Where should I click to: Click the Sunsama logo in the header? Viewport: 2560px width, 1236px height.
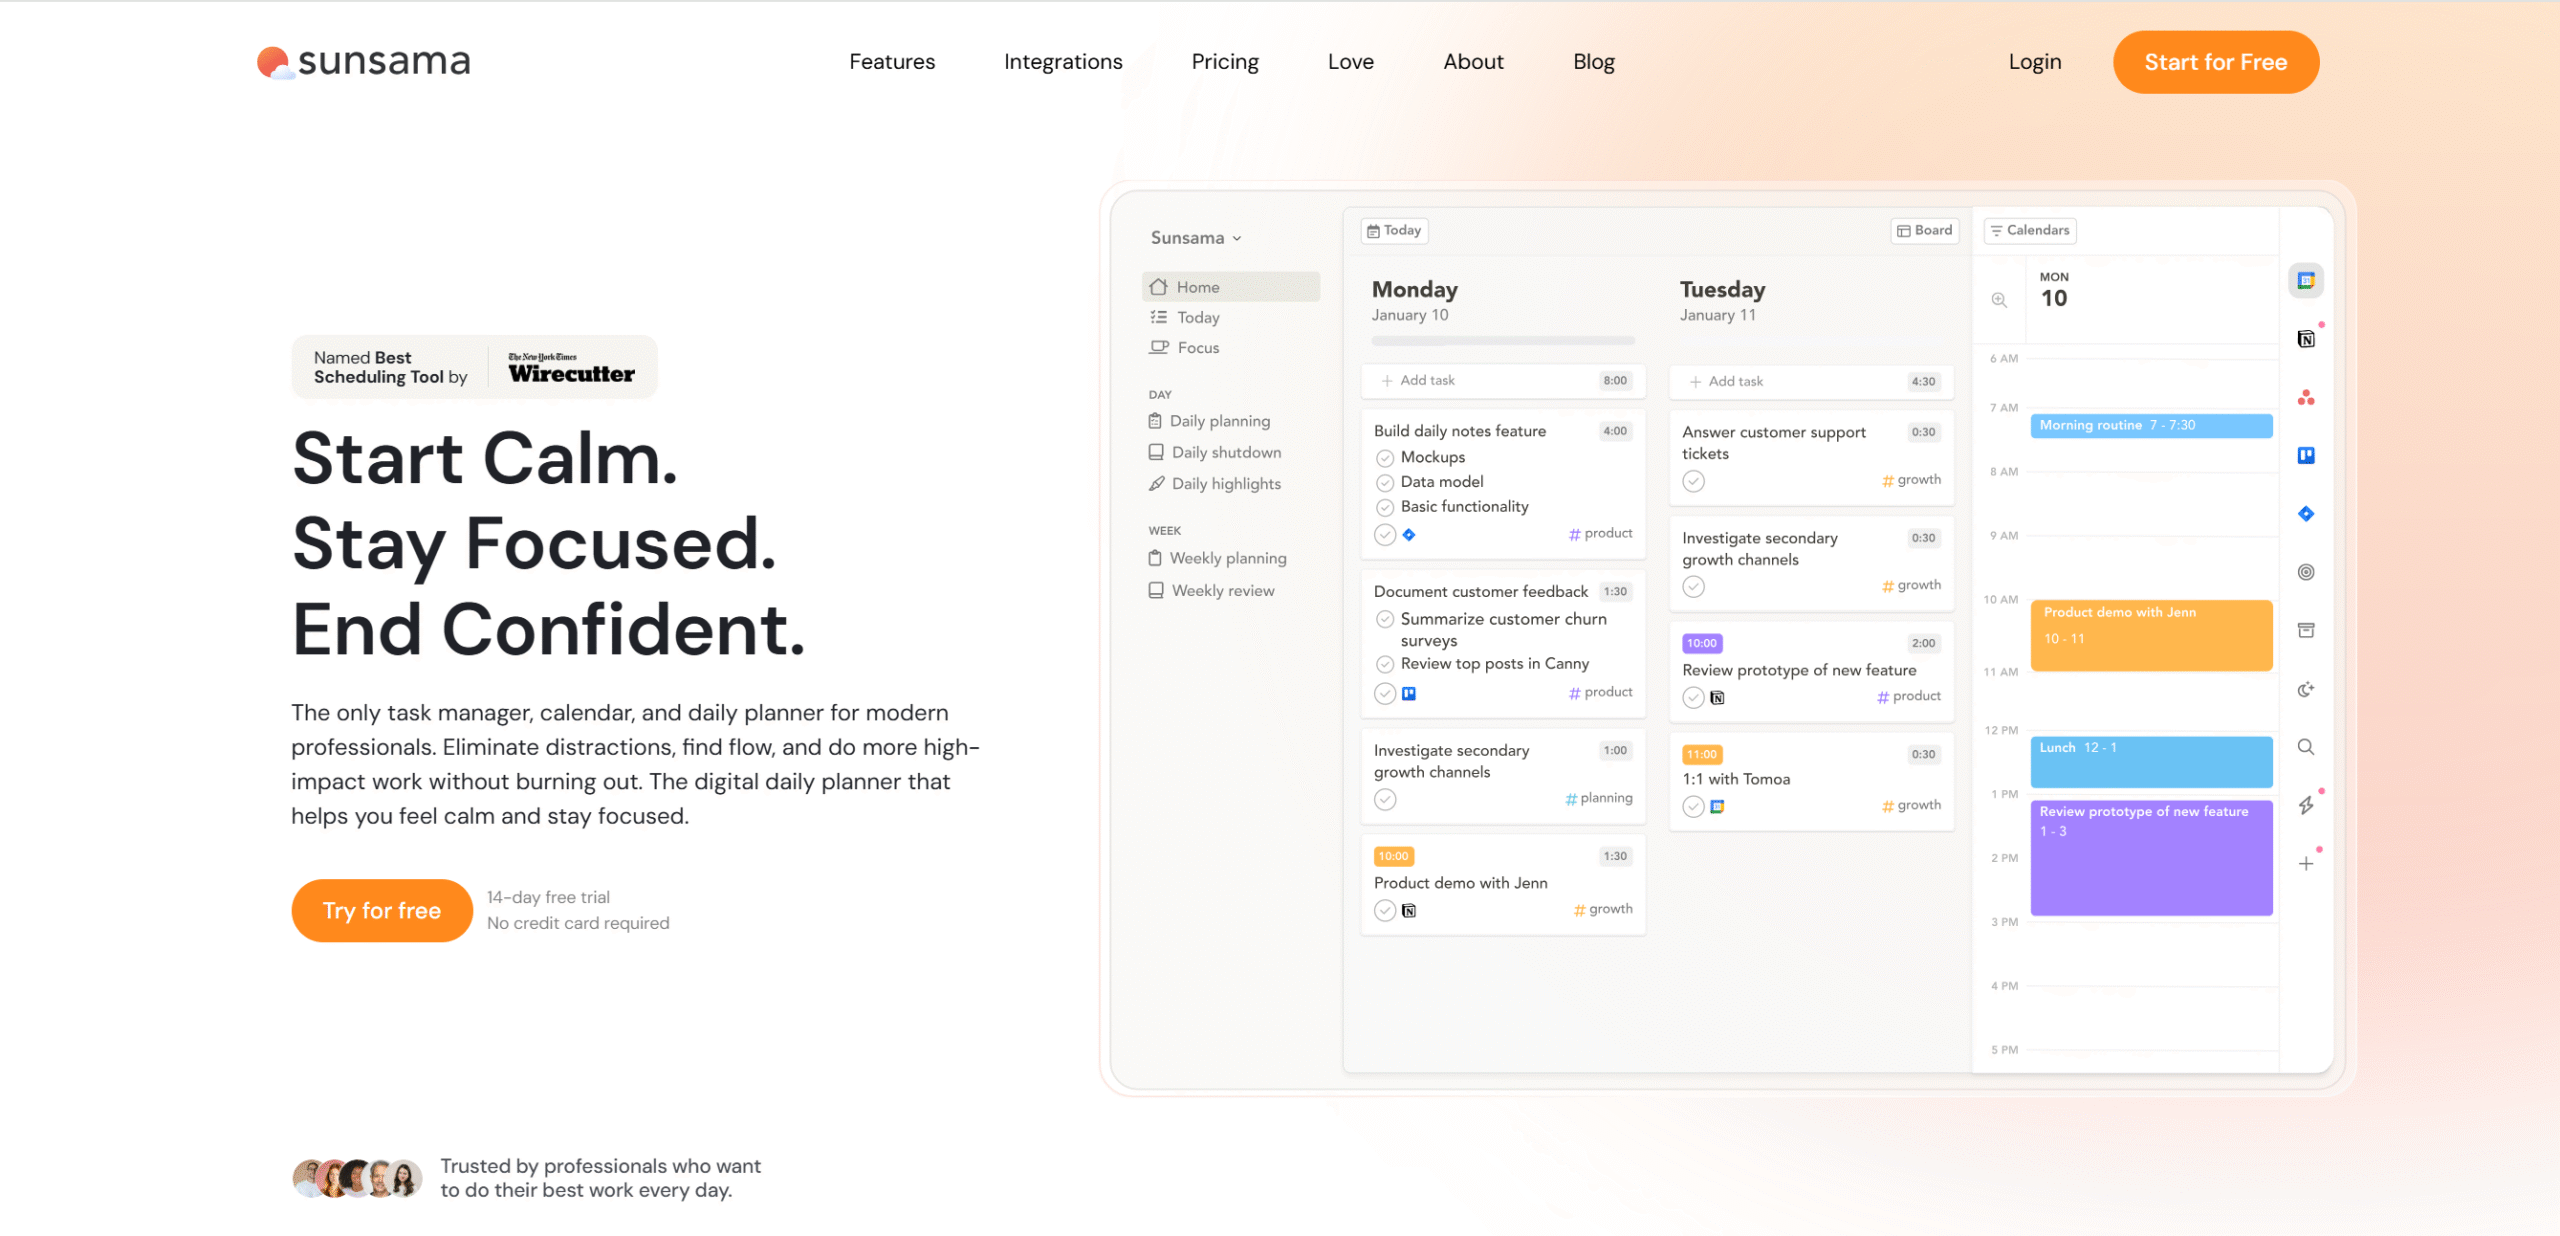pos(363,62)
